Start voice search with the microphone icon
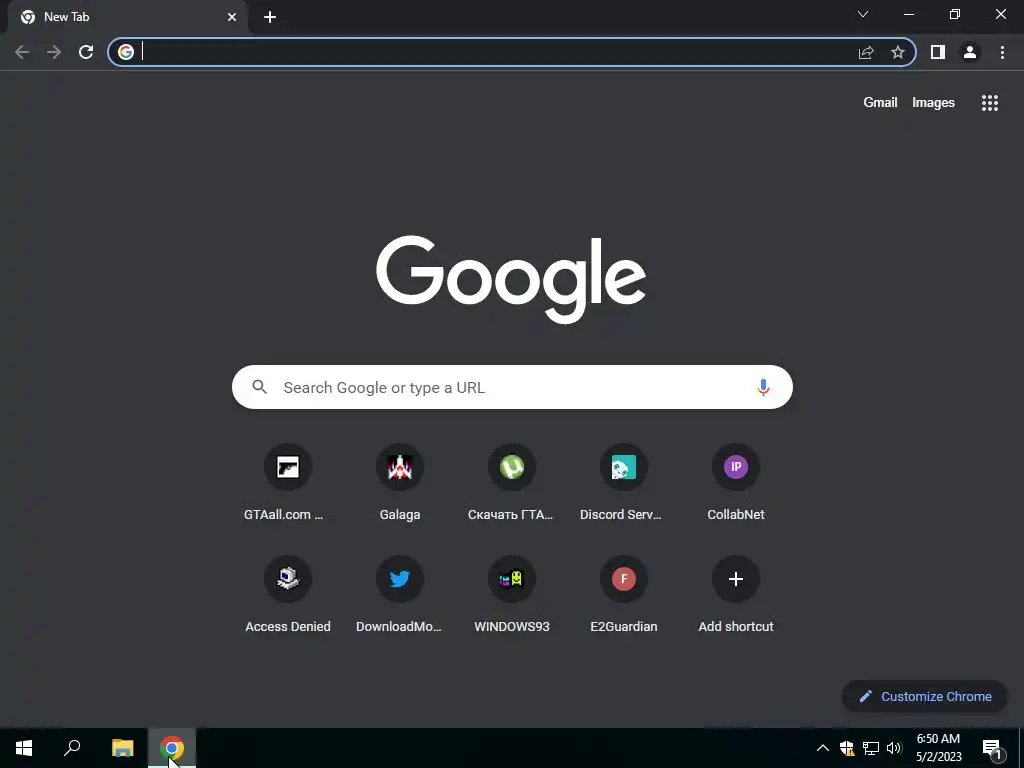Viewport: 1024px width, 768px height. 763,387
